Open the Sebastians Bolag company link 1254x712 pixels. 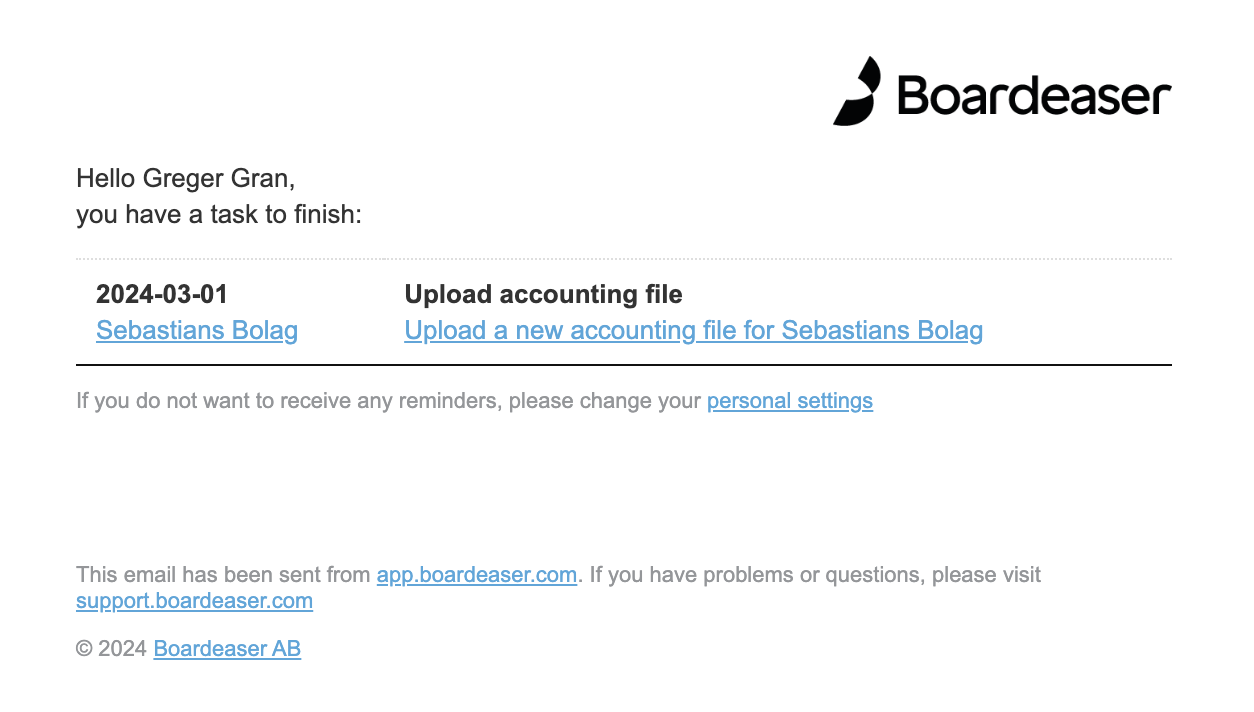[197, 330]
